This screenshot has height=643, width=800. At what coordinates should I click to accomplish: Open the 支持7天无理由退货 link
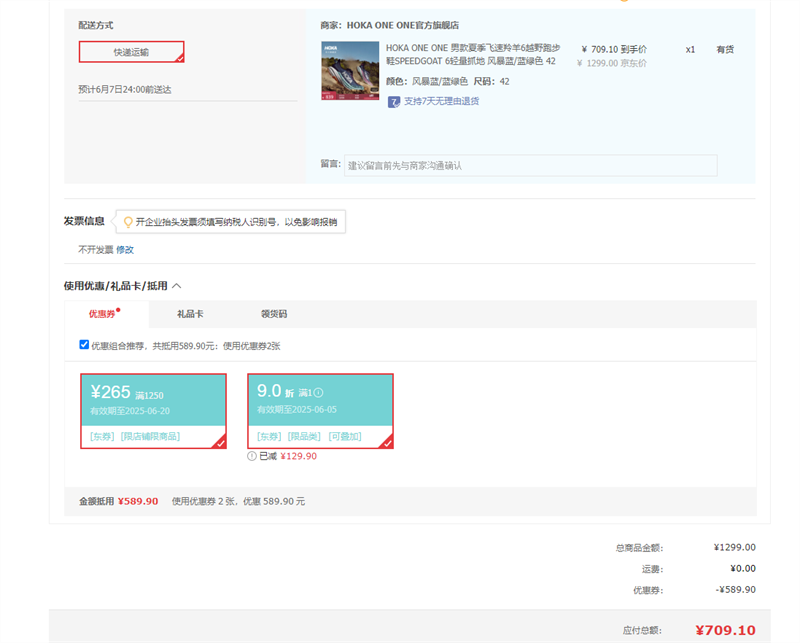coord(440,101)
